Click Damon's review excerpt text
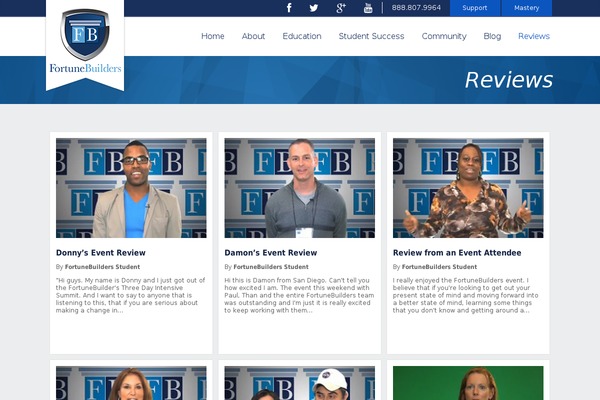This screenshot has width=600, height=400. [299, 295]
